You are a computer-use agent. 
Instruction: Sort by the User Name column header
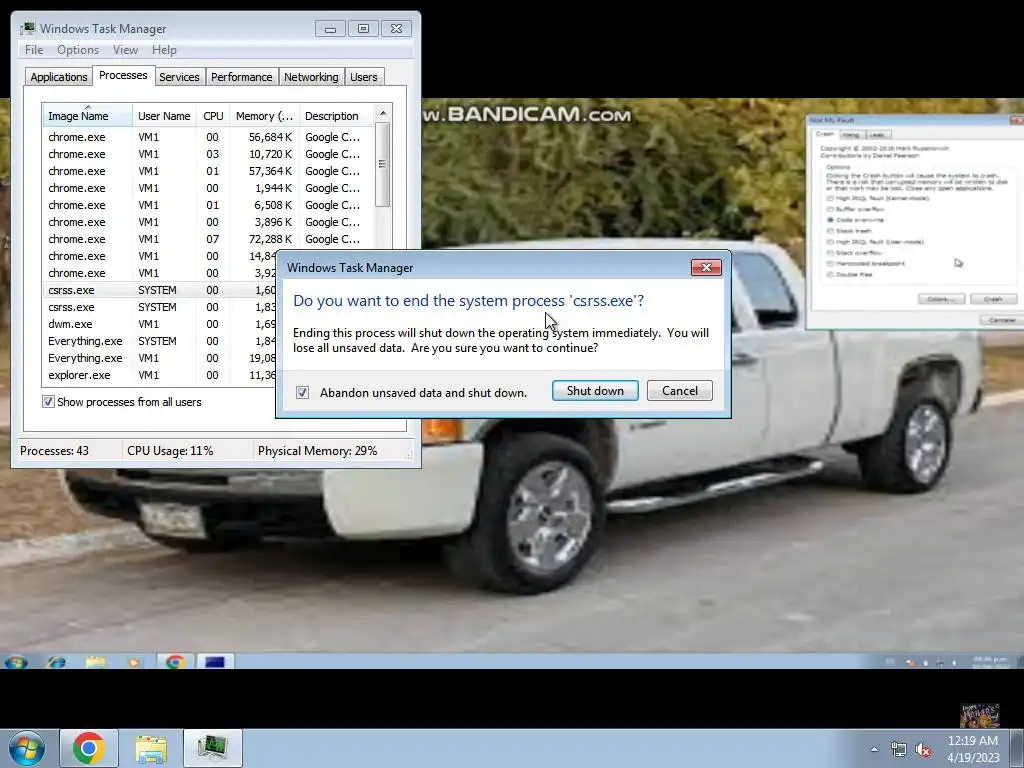tap(165, 116)
